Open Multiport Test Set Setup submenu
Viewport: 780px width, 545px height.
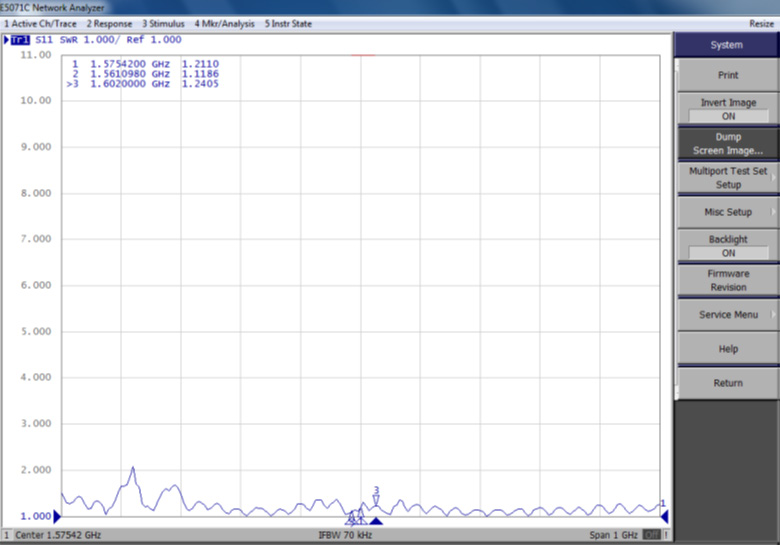[727, 178]
